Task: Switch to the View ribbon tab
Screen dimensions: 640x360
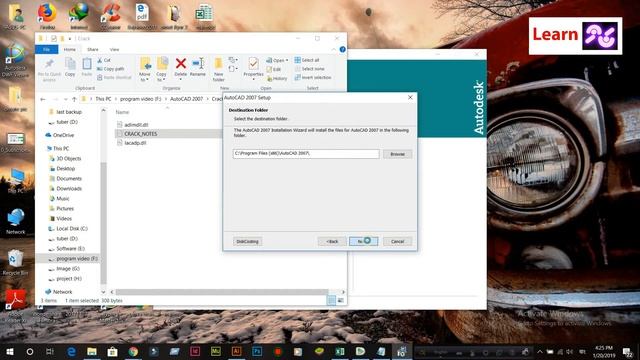Action: [x=114, y=49]
